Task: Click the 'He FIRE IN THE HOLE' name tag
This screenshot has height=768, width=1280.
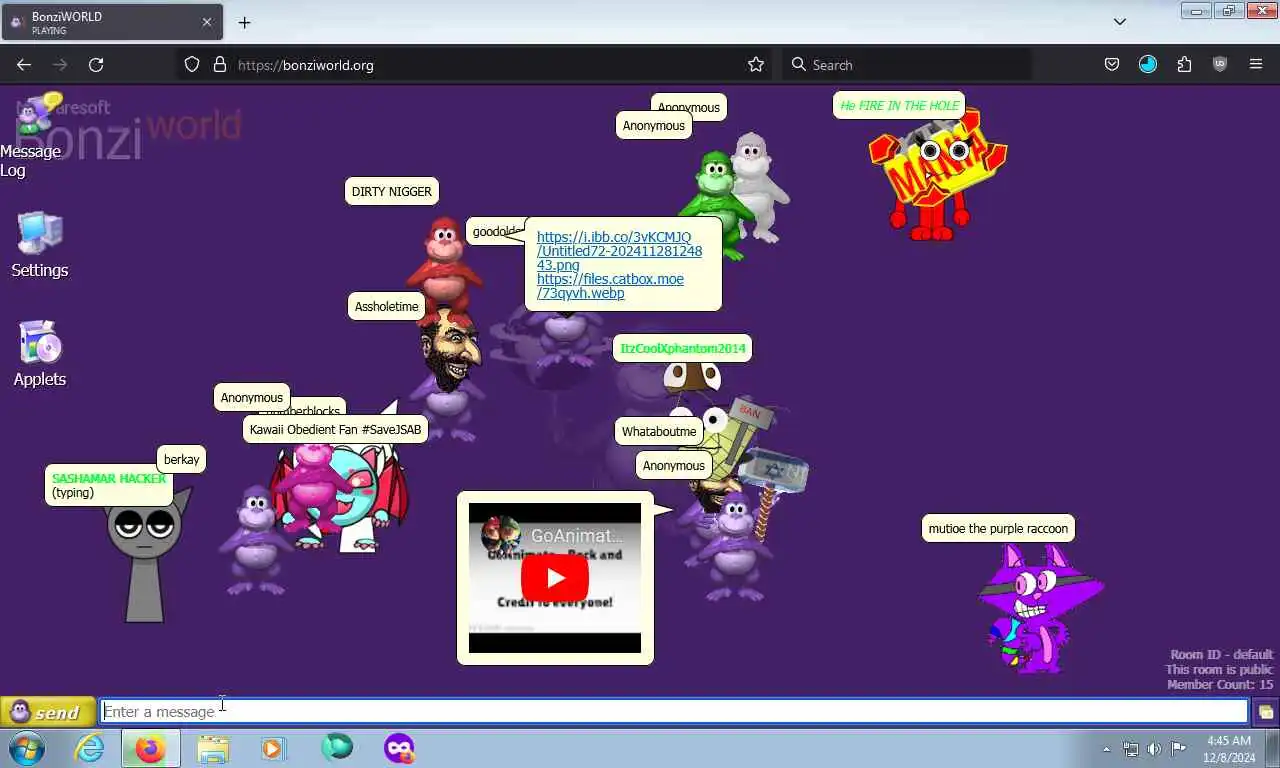Action: click(x=899, y=105)
